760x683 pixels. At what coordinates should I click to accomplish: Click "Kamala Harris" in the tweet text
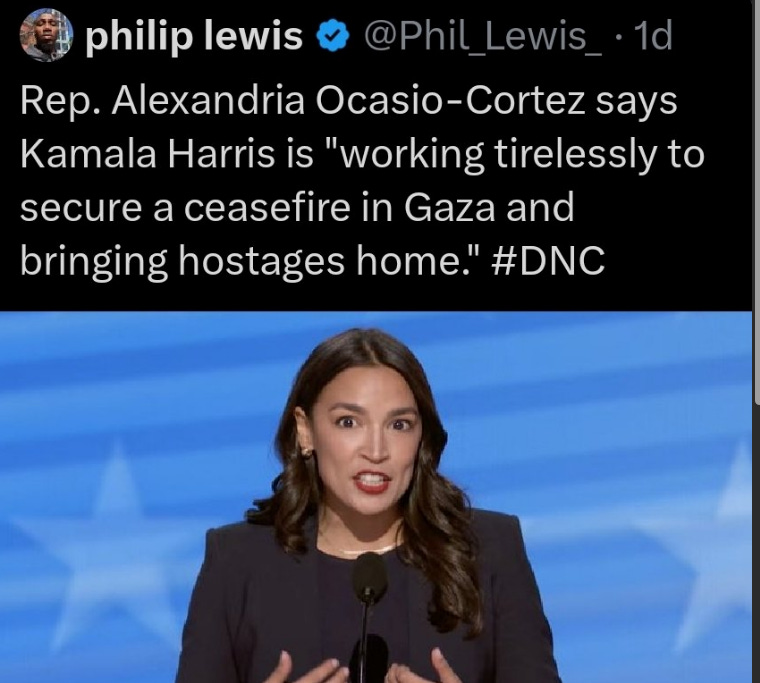[x=147, y=154]
